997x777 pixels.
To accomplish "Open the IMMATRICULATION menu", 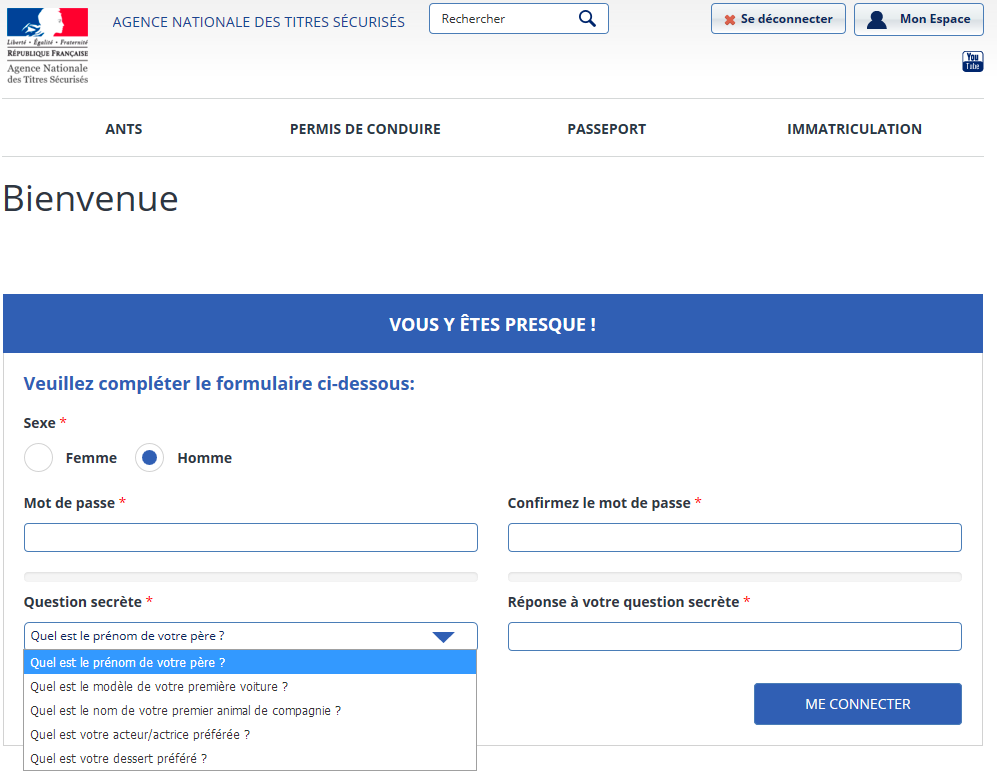I will pyautogui.click(x=854, y=129).
